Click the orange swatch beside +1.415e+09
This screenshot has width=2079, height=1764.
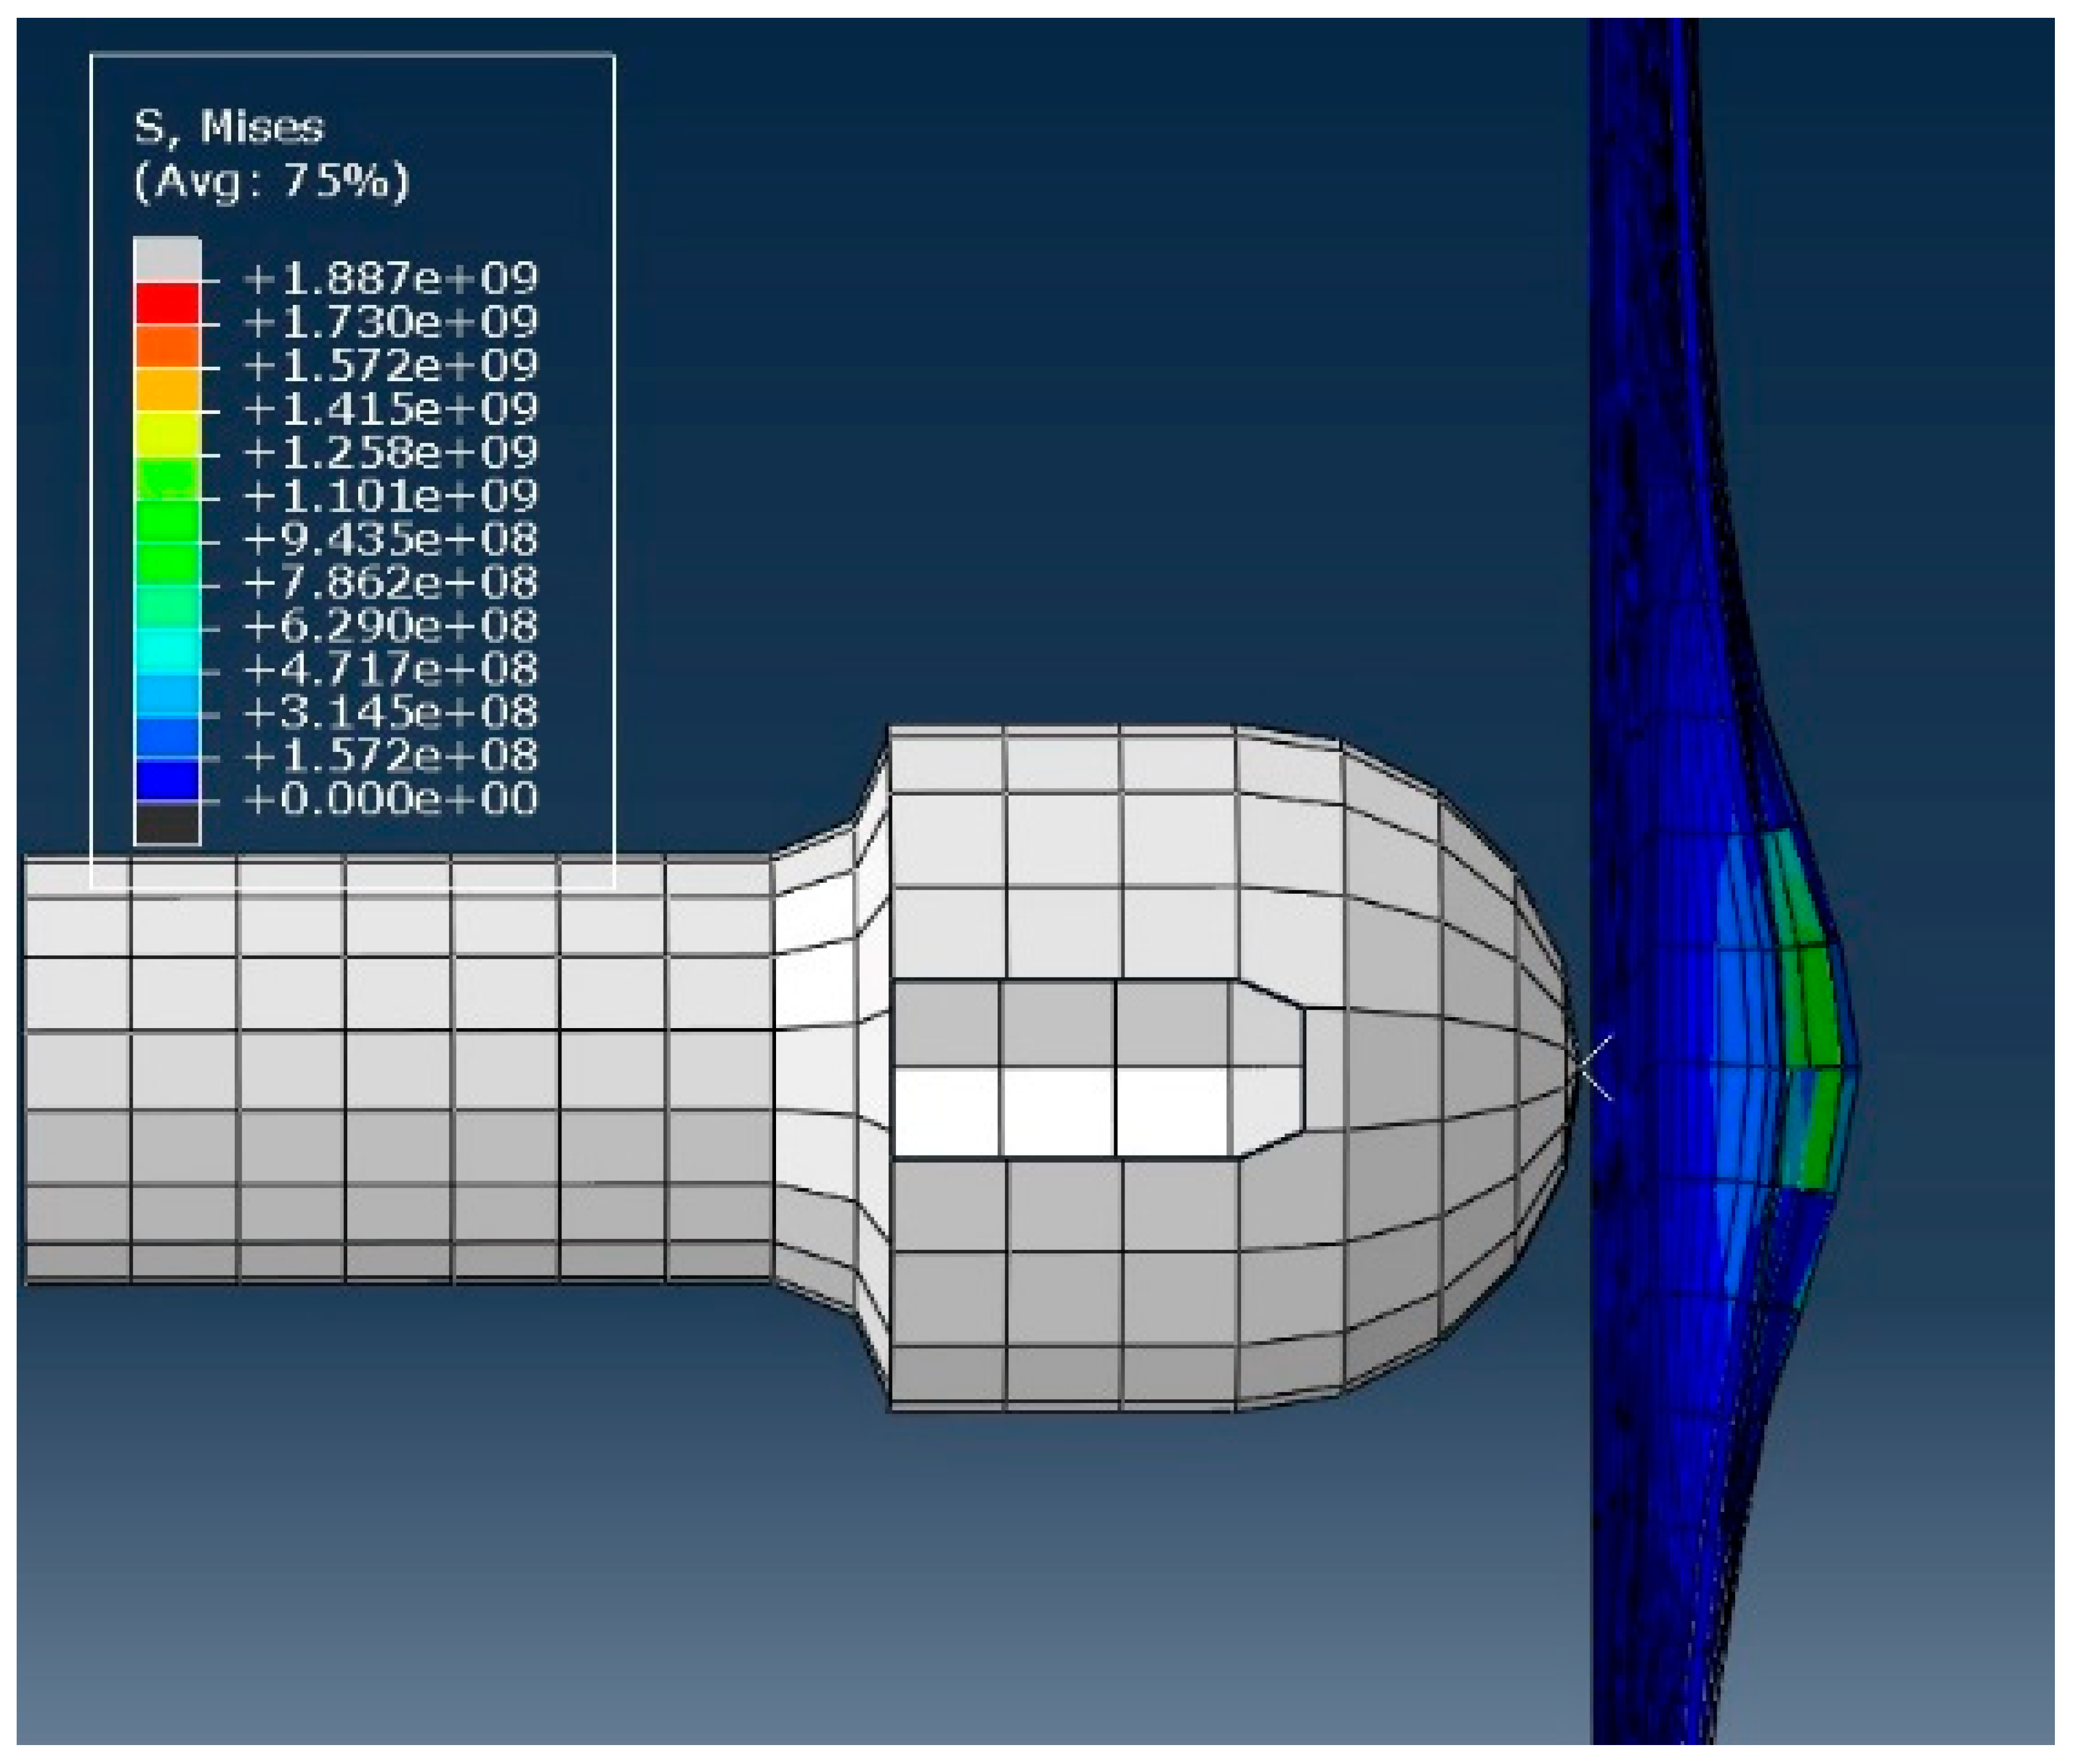tap(167, 390)
